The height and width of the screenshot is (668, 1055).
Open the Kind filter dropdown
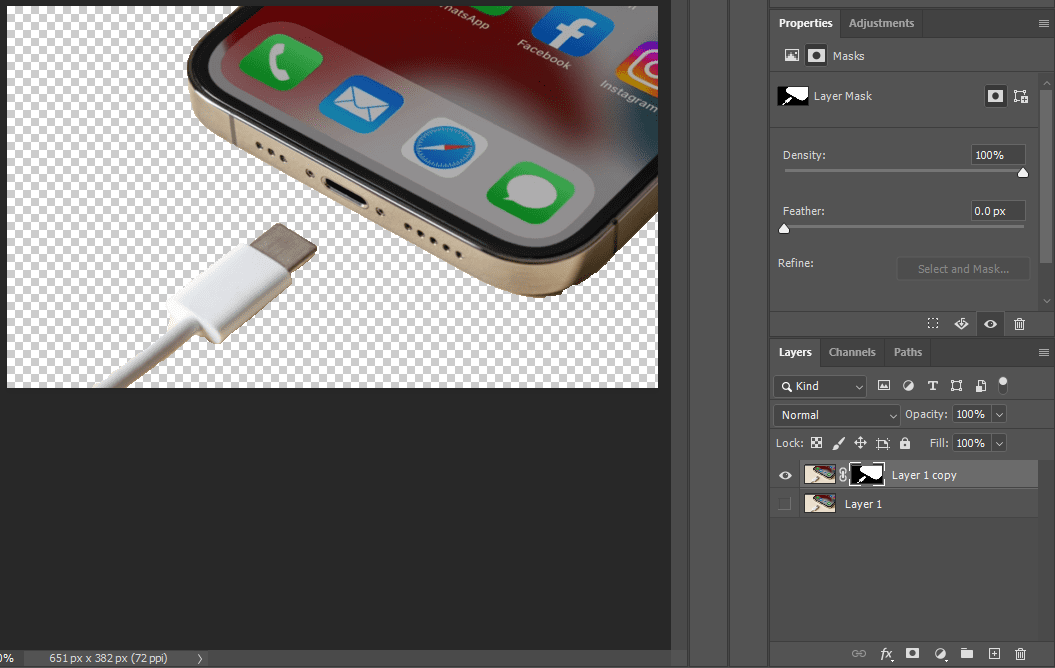point(820,386)
